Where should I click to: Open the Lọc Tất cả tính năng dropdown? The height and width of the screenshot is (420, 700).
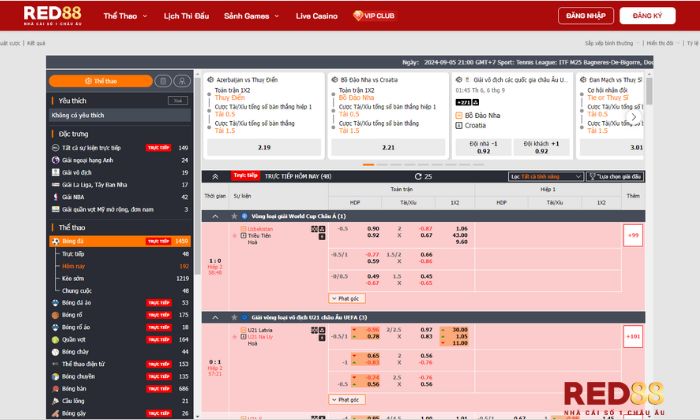tap(546, 176)
